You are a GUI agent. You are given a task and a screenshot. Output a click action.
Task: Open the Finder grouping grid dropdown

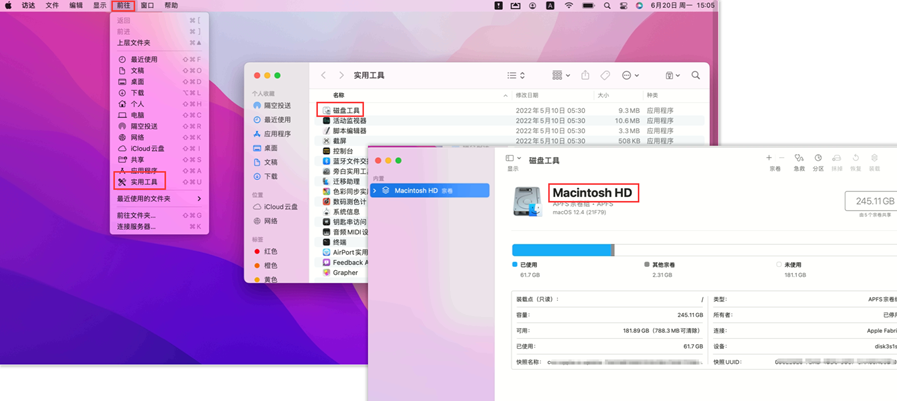tap(561, 75)
